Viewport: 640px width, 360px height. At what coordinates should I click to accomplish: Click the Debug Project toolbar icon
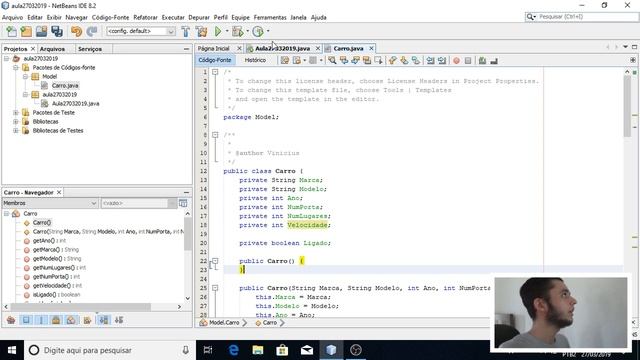pos(238,31)
